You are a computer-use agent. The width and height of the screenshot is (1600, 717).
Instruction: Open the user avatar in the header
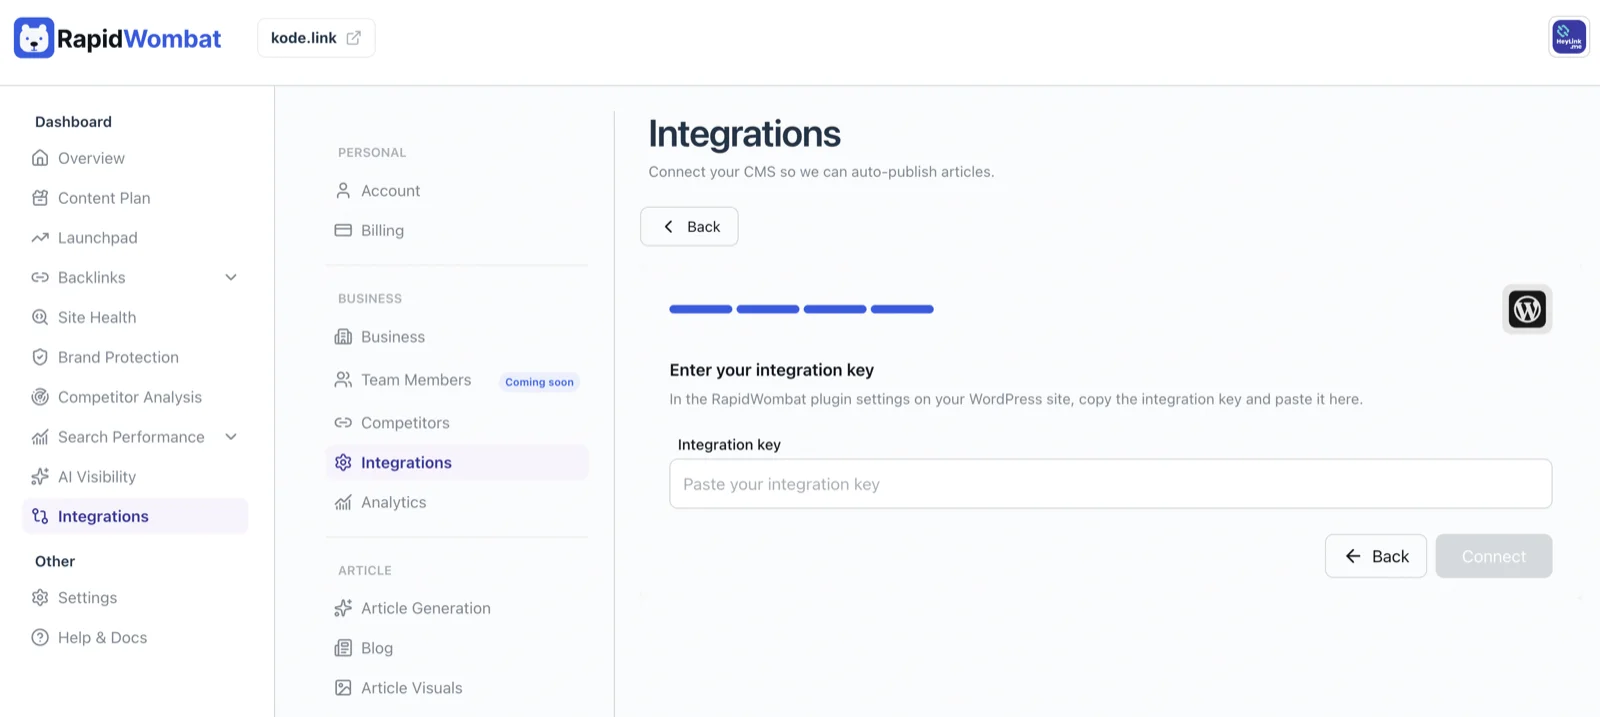tap(1569, 38)
